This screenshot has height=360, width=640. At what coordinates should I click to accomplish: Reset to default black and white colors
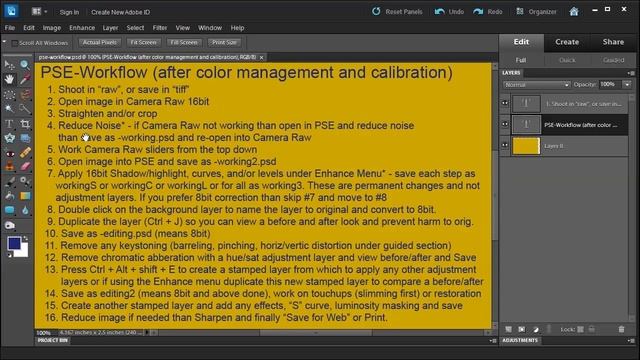pyautogui.click(x=9, y=255)
